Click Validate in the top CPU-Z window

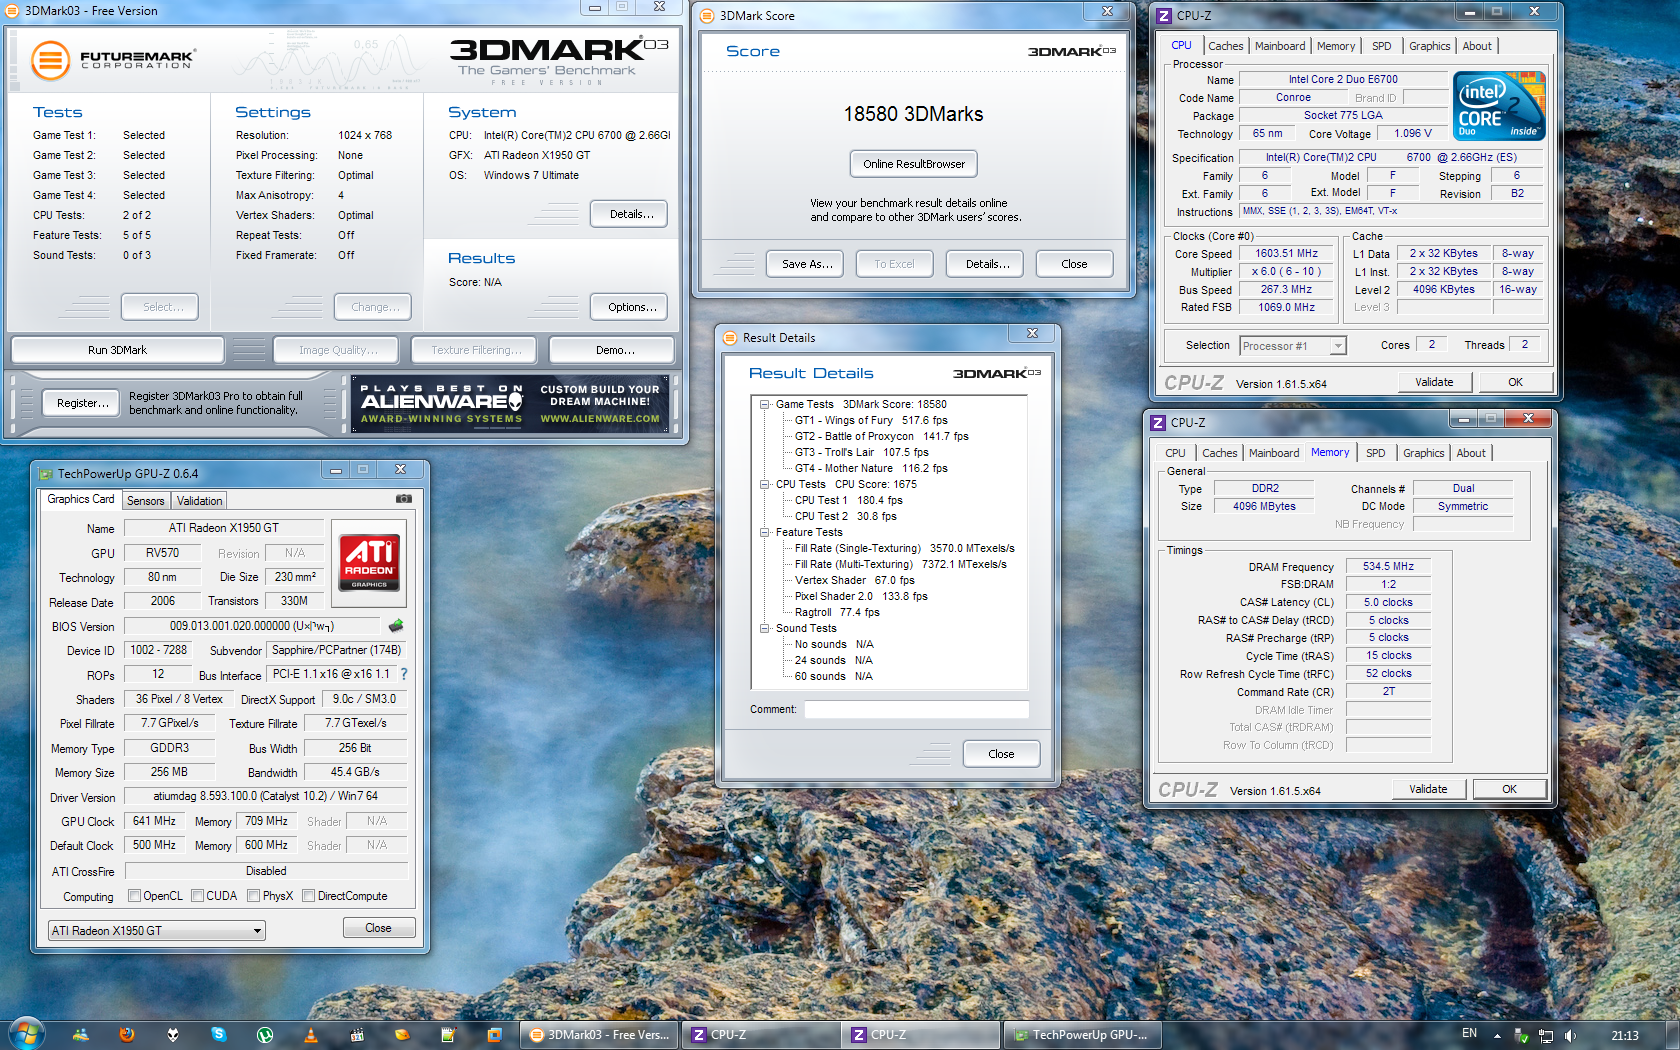coord(1434,382)
